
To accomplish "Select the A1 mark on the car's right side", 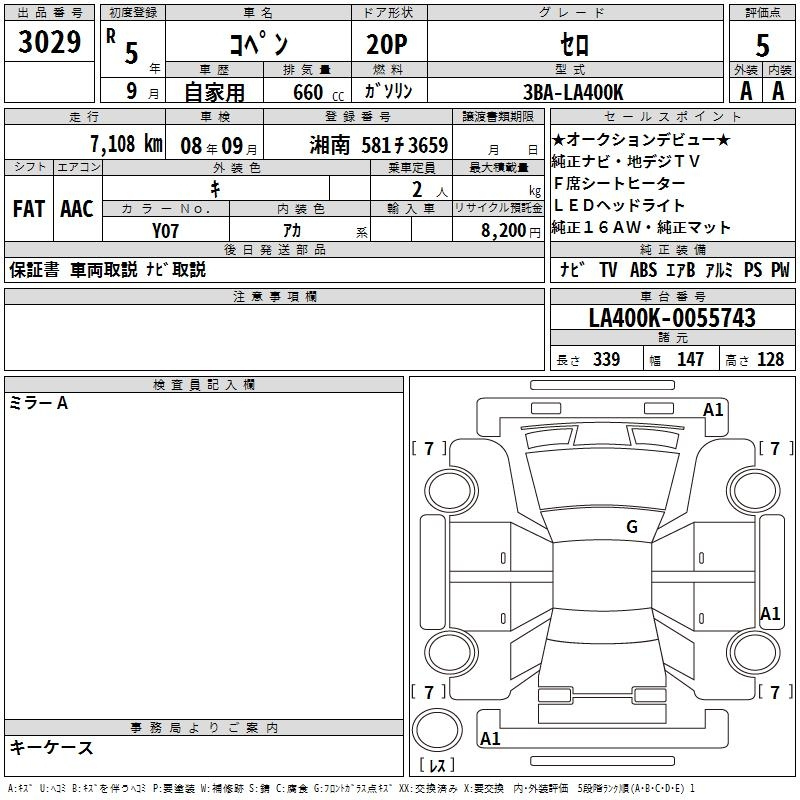I will tap(770, 614).
